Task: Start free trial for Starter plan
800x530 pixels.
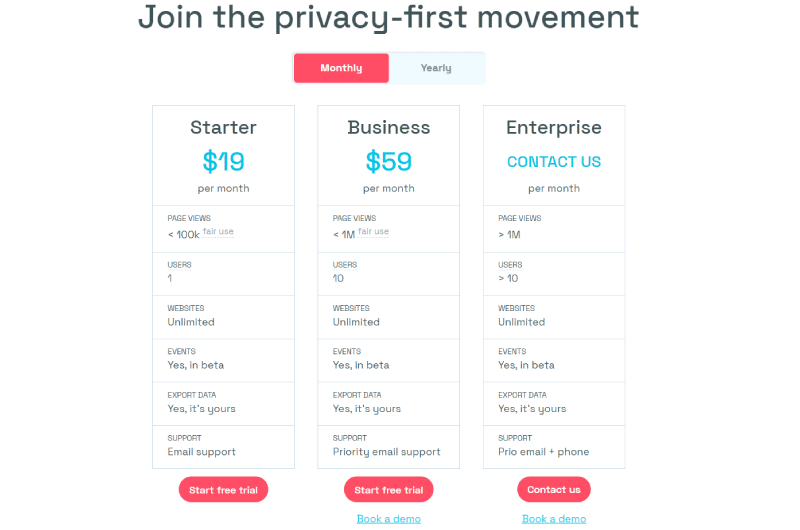Action: 223,490
